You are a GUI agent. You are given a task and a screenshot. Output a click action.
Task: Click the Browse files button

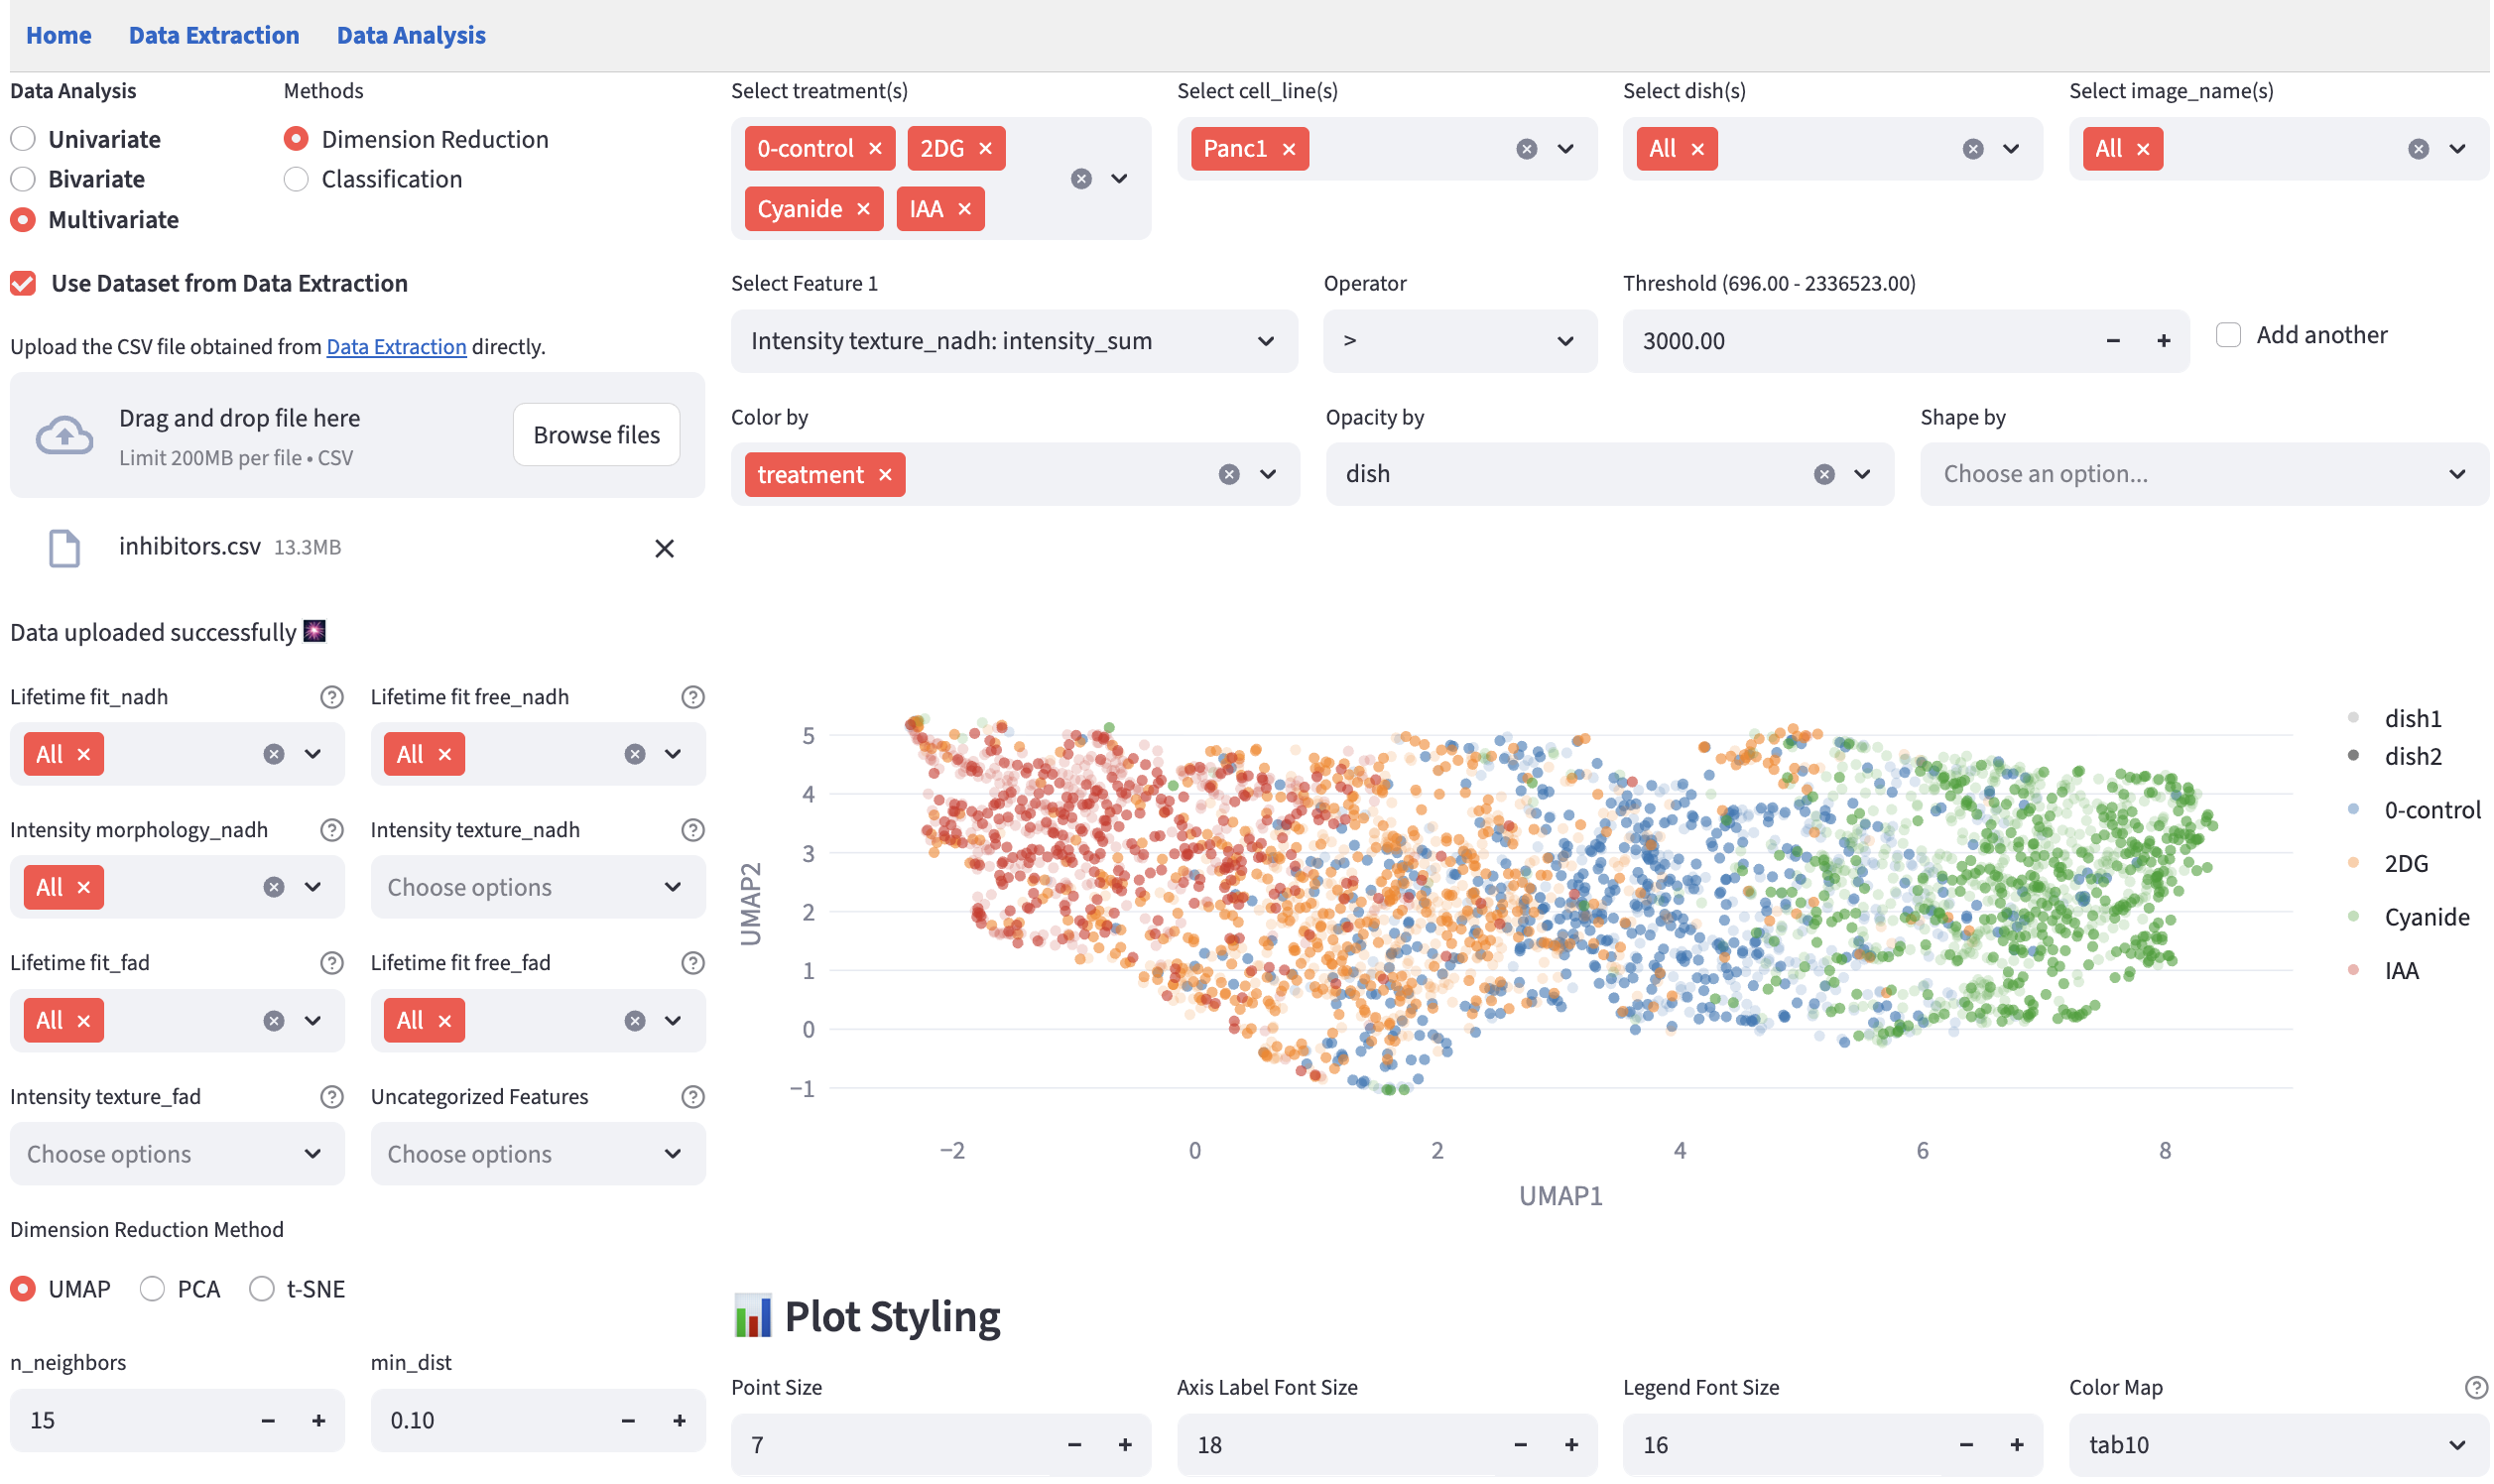click(596, 435)
